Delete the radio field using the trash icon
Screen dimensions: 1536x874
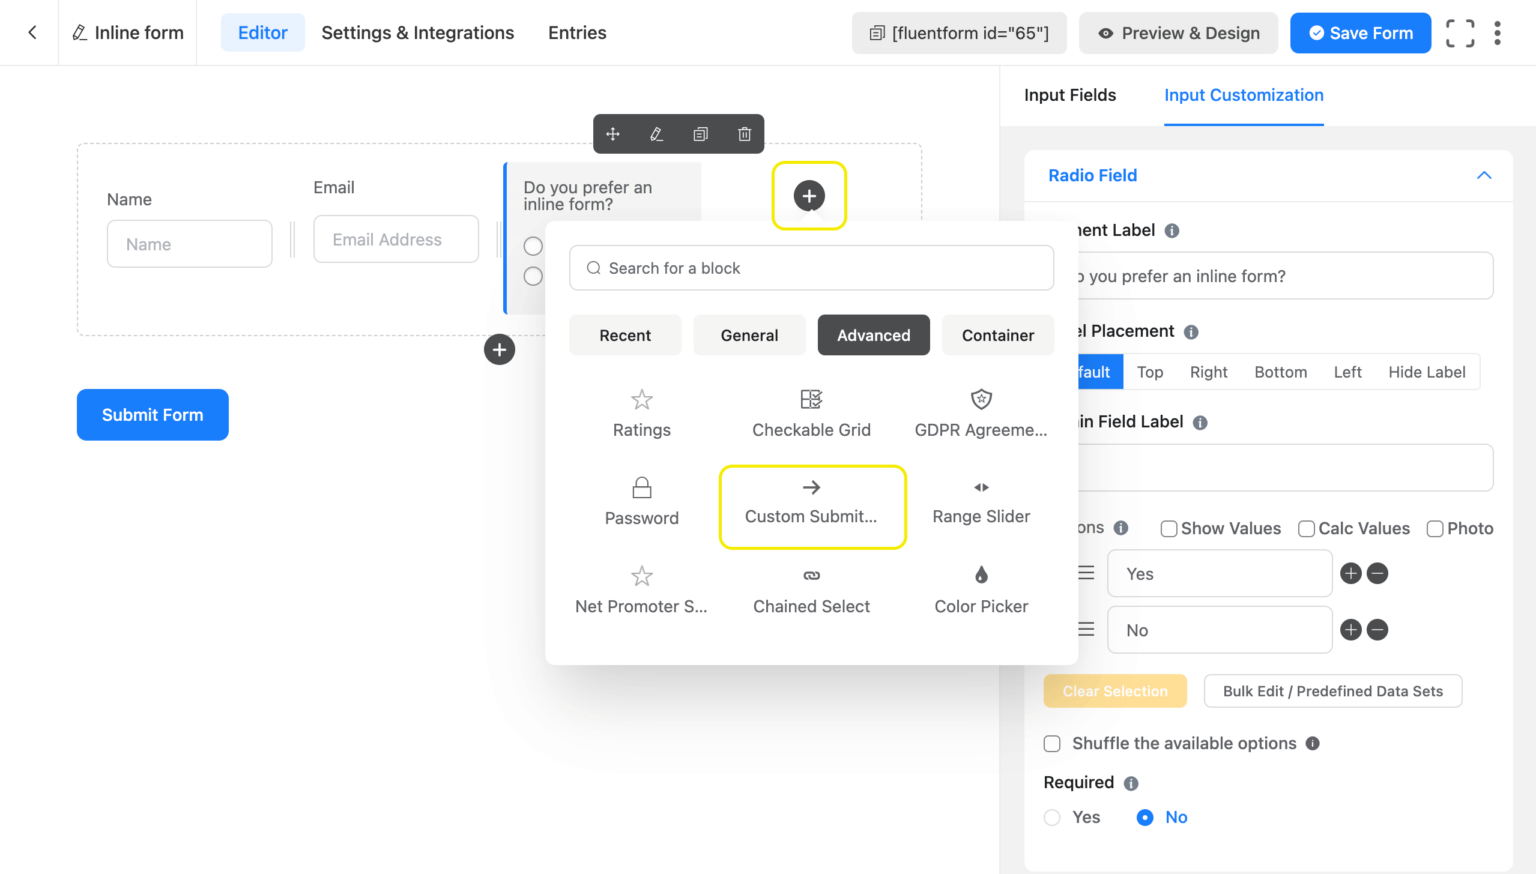click(744, 133)
